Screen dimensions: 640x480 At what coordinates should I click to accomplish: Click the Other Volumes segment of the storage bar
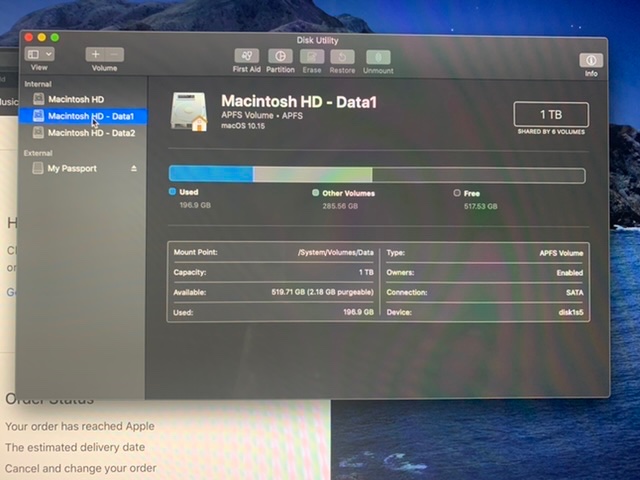point(313,175)
